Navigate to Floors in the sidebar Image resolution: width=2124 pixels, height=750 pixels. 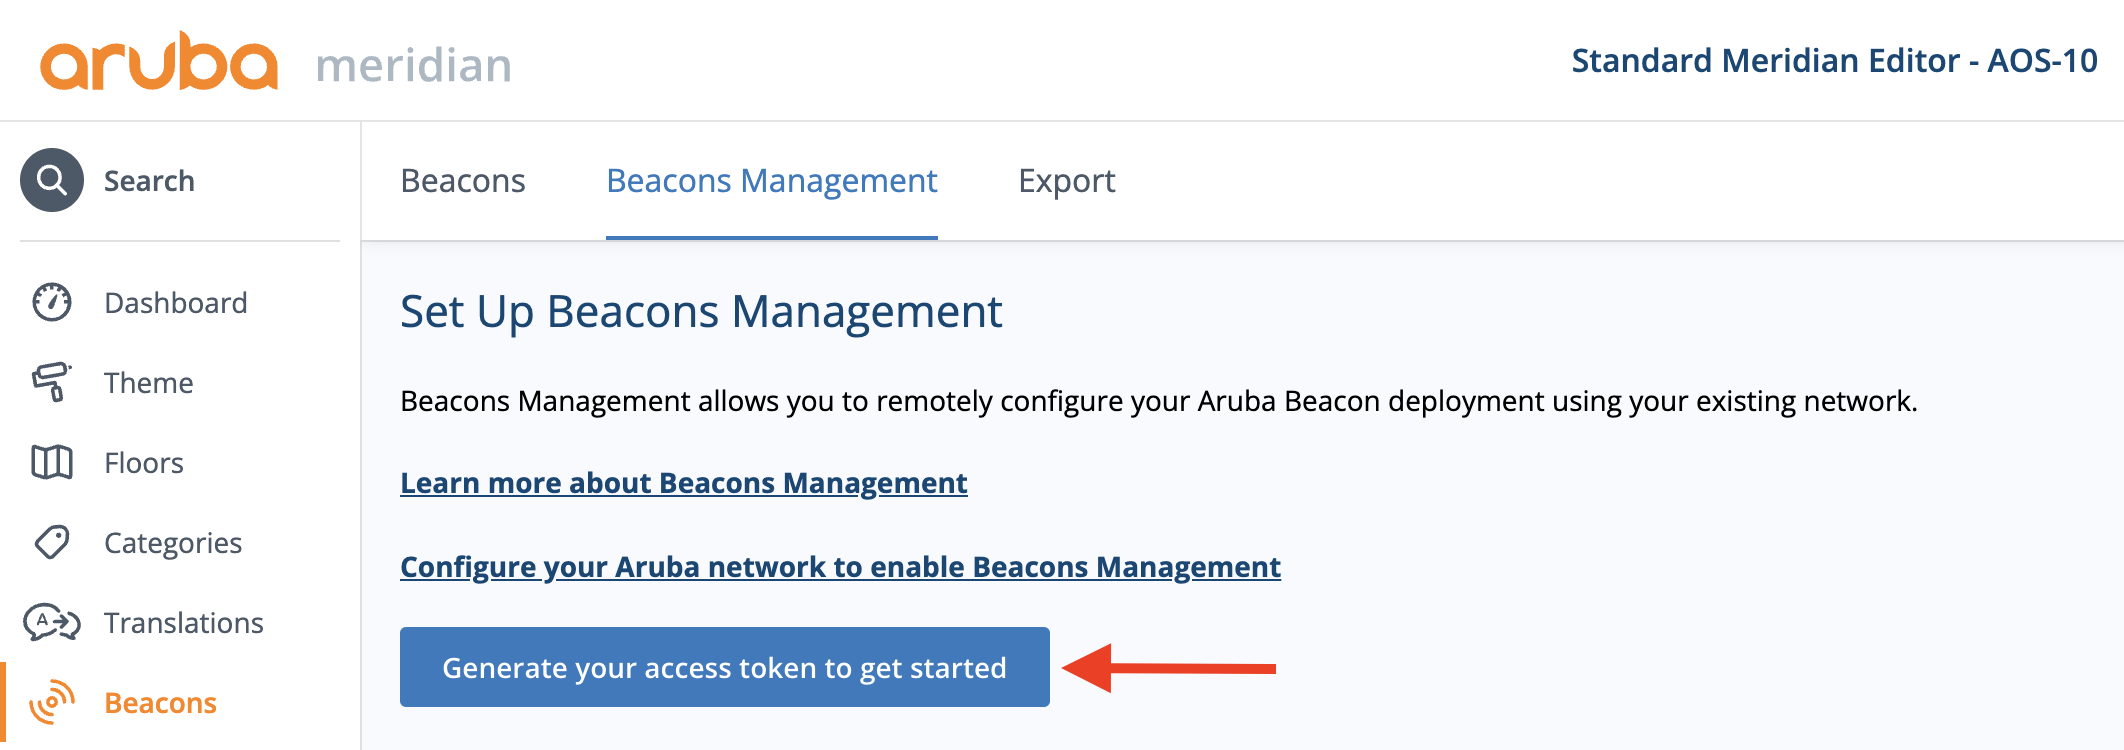tap(144, 463)
